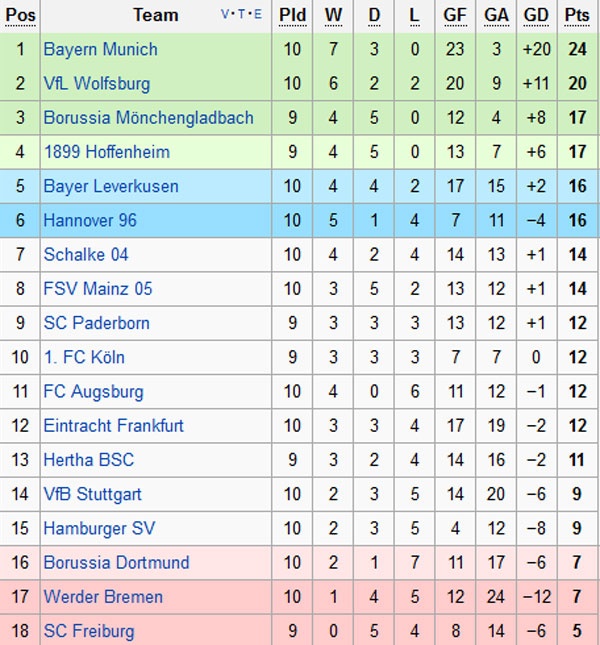Click the Hertha BSC link
The image size is (600, 645).
tap(88, 460)
